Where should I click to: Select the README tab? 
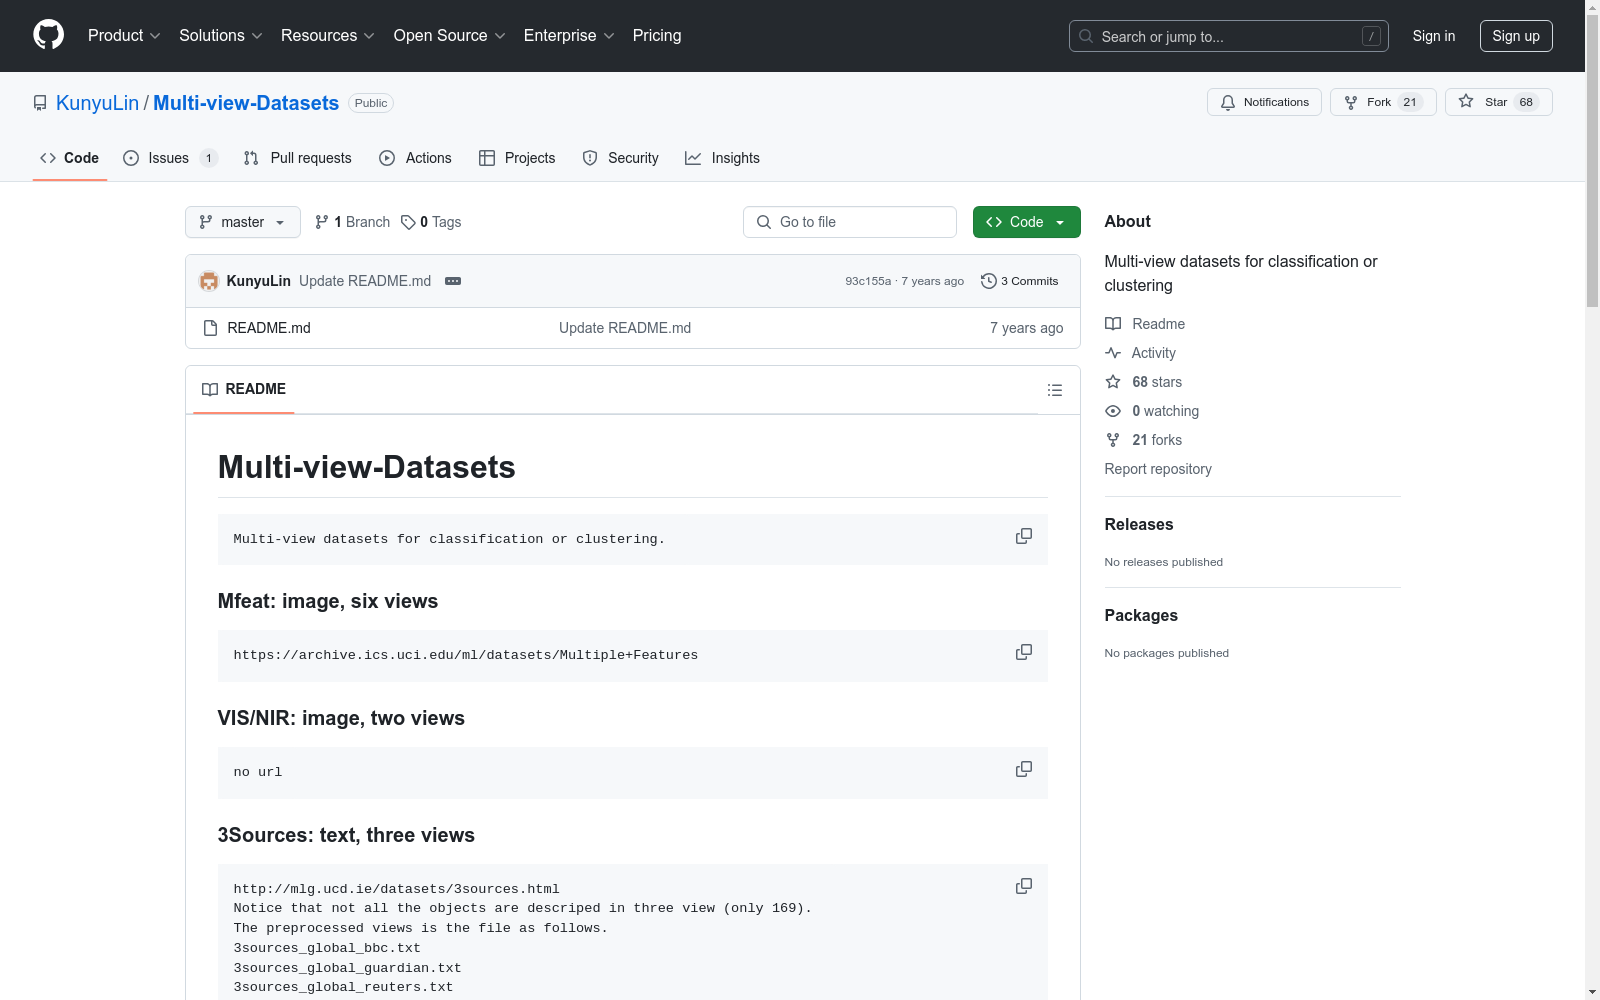tap(244, 389)
